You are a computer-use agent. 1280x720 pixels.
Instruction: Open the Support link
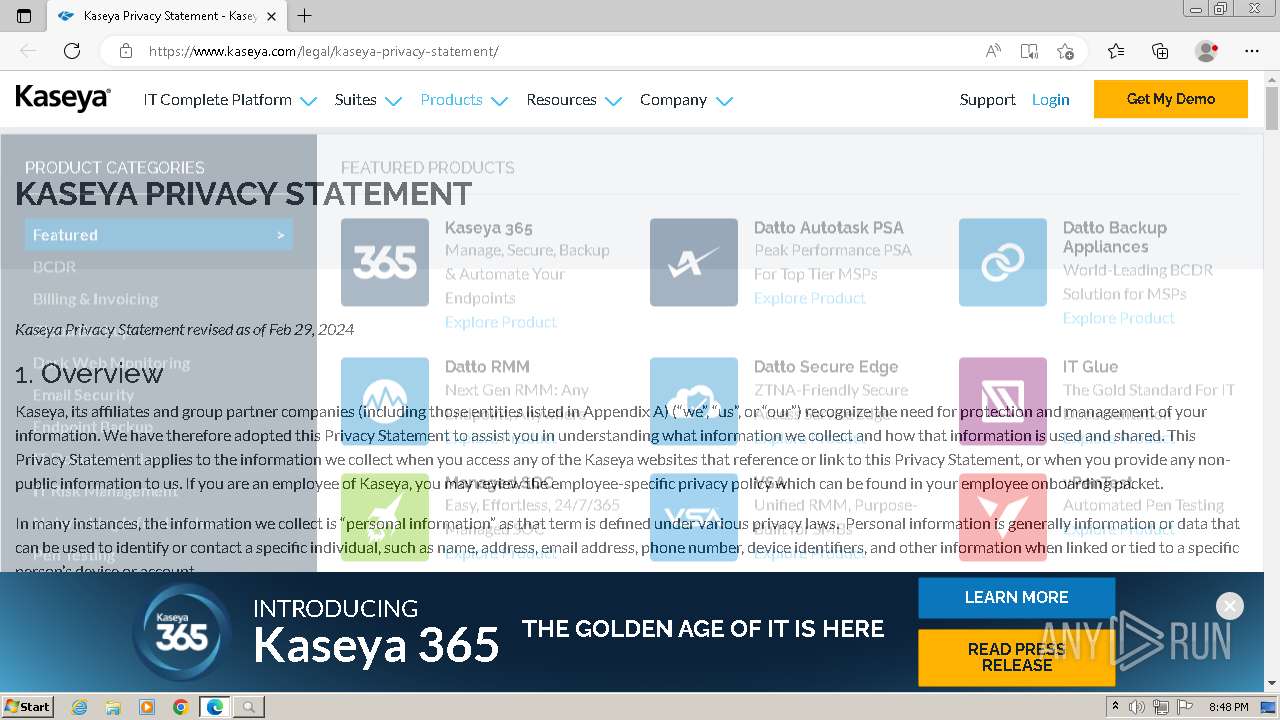click(x=987, y=100)
